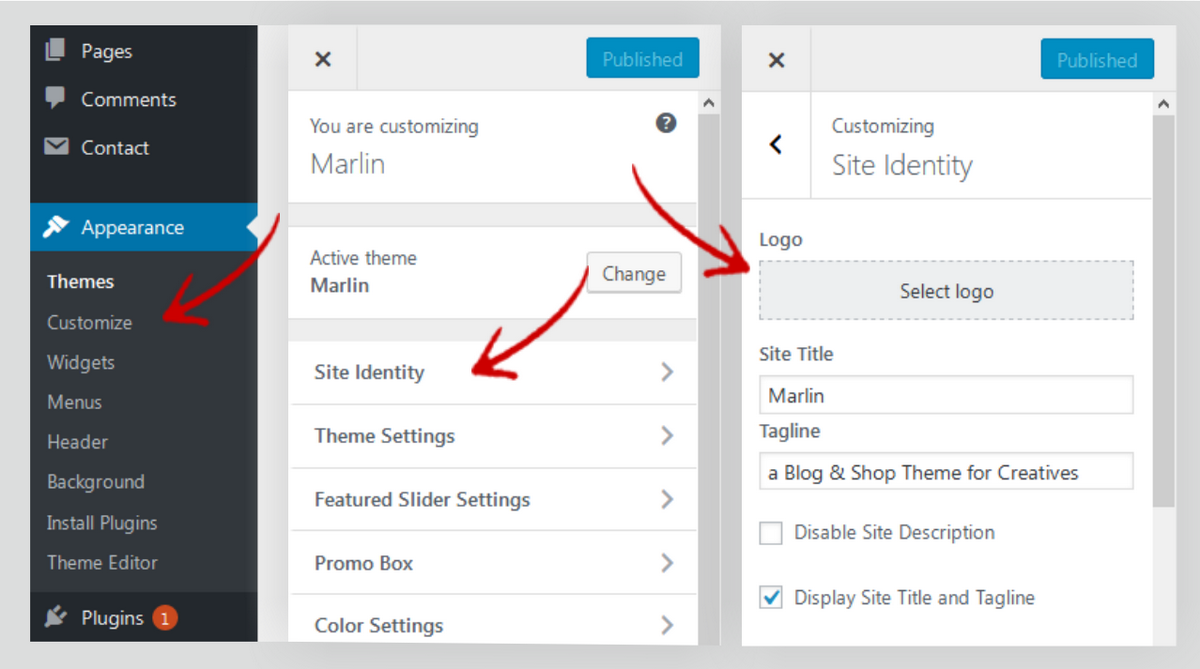Open Theme Editor submenu item
Screen dimensions: 1200x669
click(102, 562)
